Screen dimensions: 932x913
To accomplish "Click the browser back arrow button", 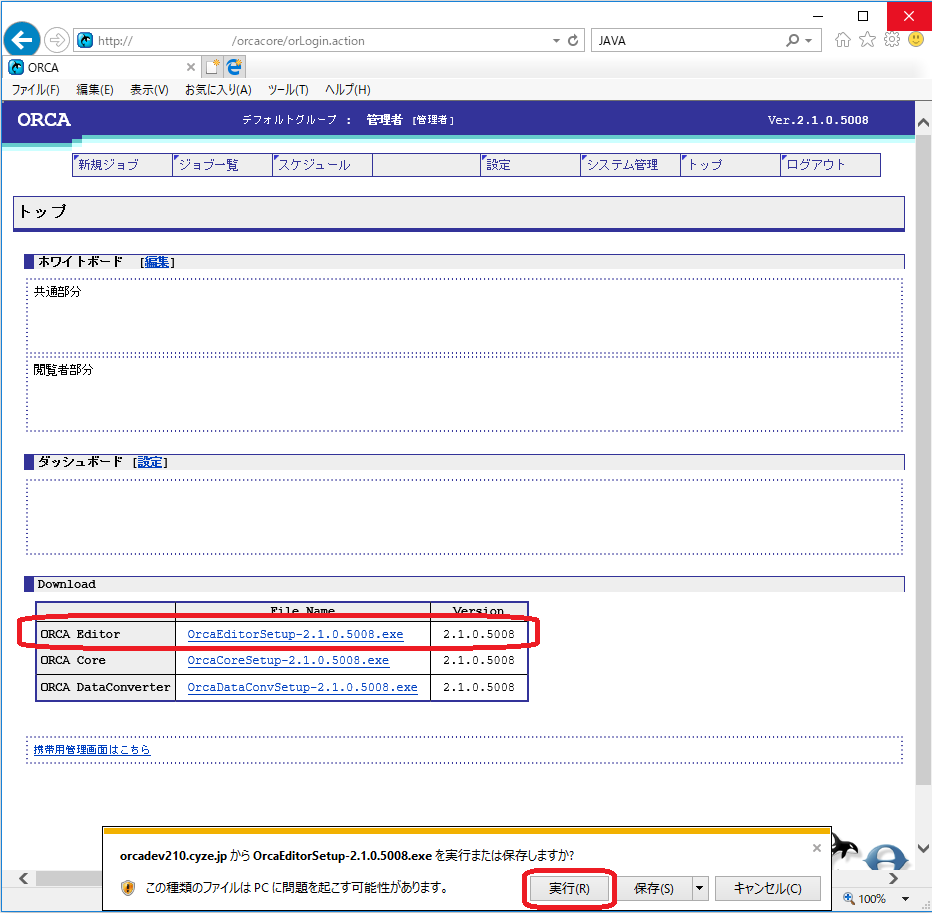I will click(x=22, y=40).
